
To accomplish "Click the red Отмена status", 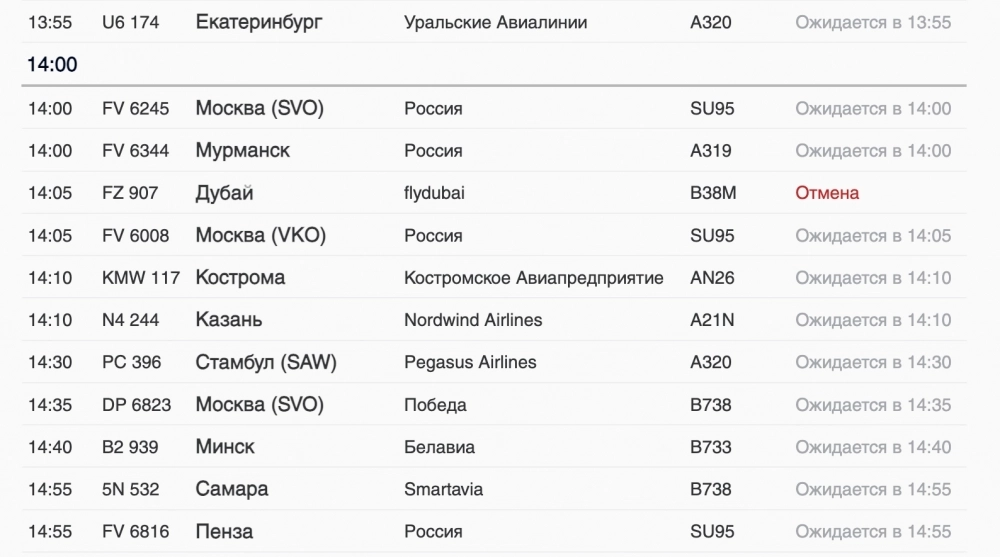I will coord(827,193).
